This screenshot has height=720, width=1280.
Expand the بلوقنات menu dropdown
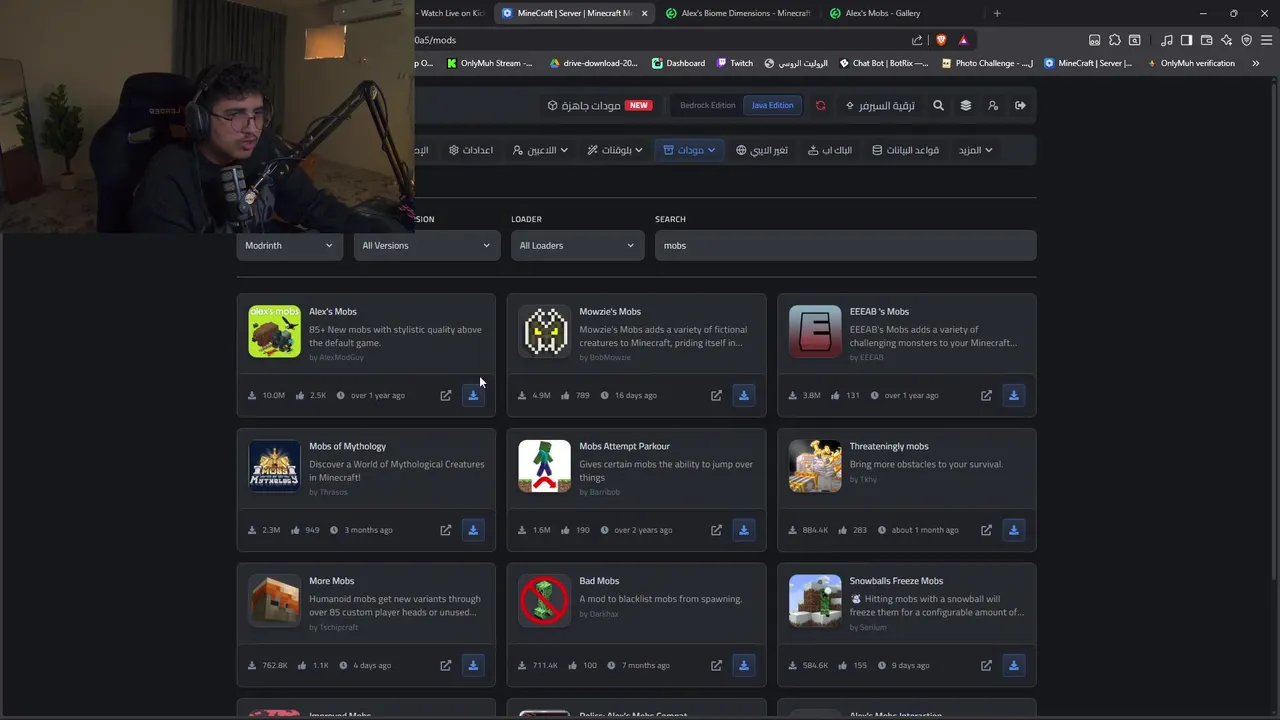(615, 150)
